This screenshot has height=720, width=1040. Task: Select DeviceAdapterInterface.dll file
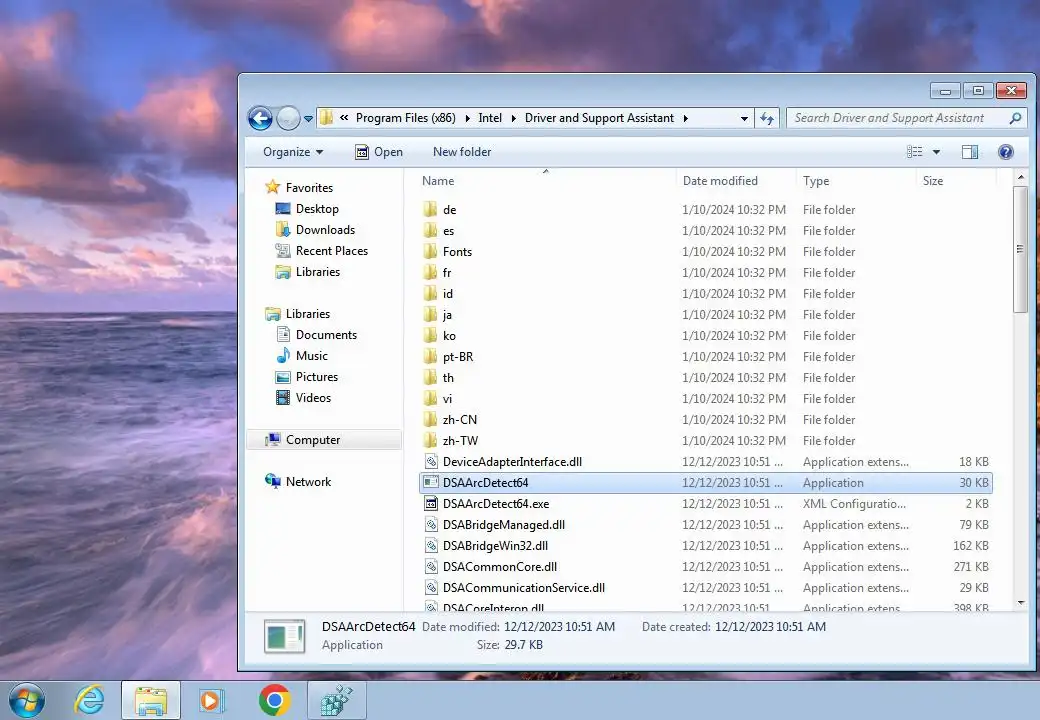706,461
